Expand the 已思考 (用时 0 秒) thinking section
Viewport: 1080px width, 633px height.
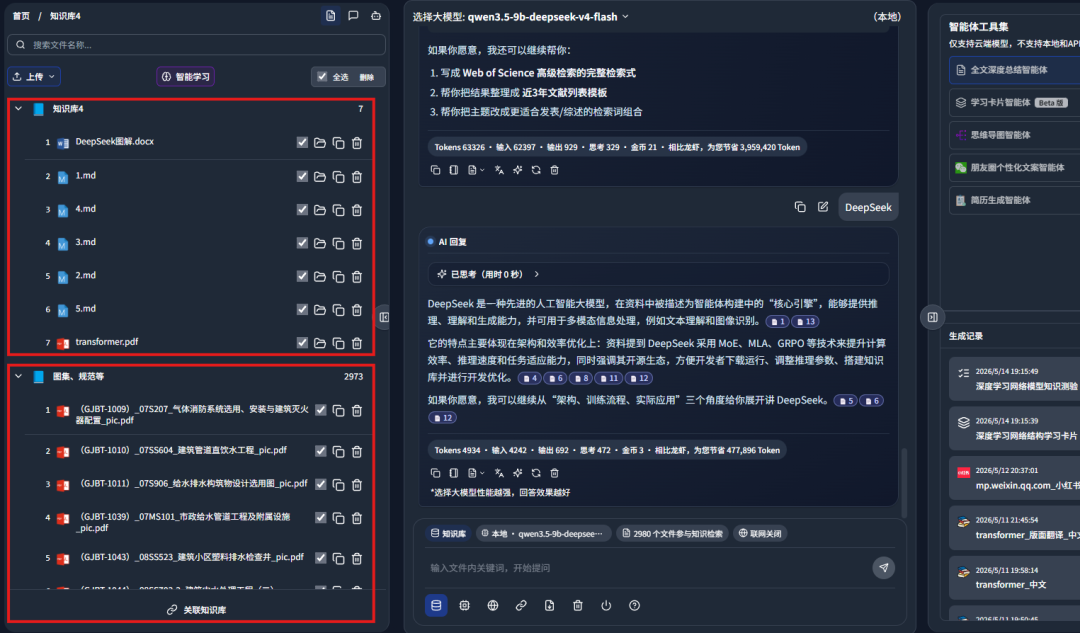click(658, 274)
